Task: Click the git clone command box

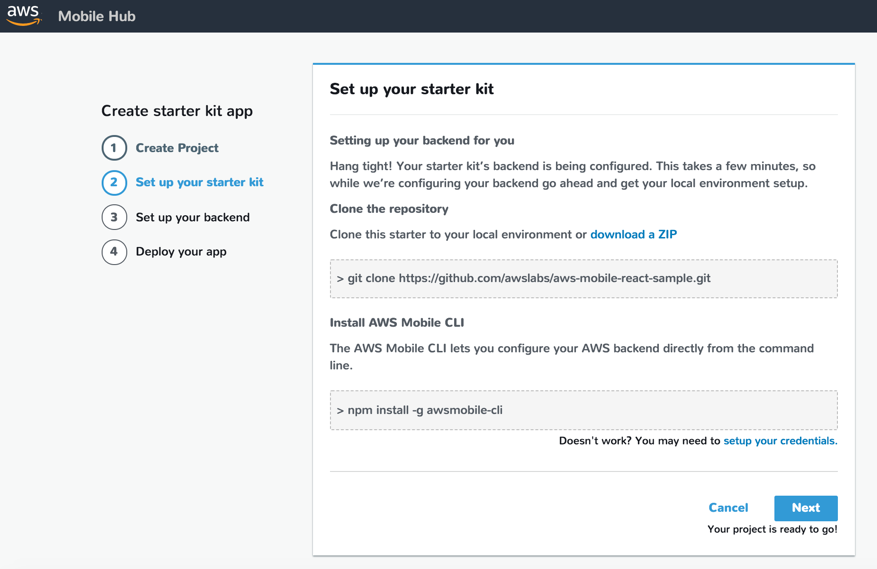Action: click(x=583, y=279)
